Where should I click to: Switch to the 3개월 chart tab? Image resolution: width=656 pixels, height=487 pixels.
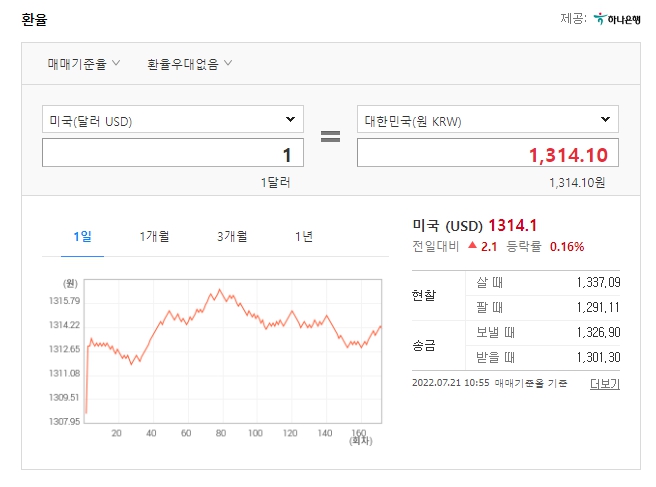coord(232,237)
